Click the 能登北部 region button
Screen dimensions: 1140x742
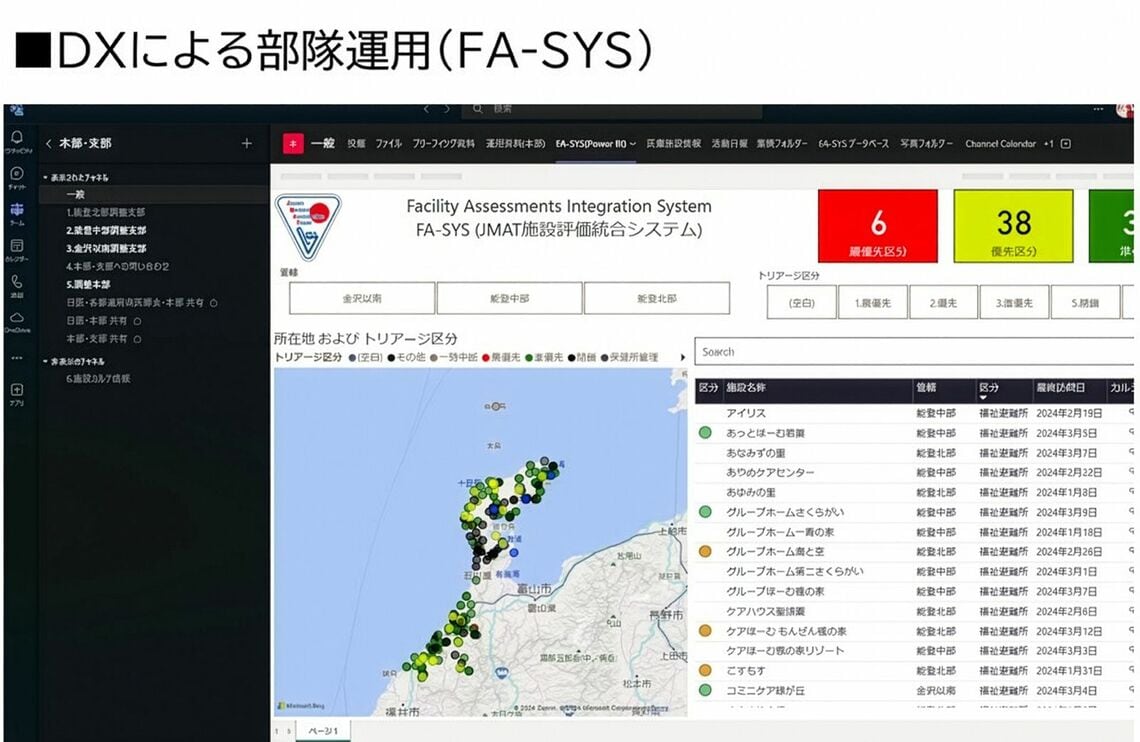coord(657,297)
